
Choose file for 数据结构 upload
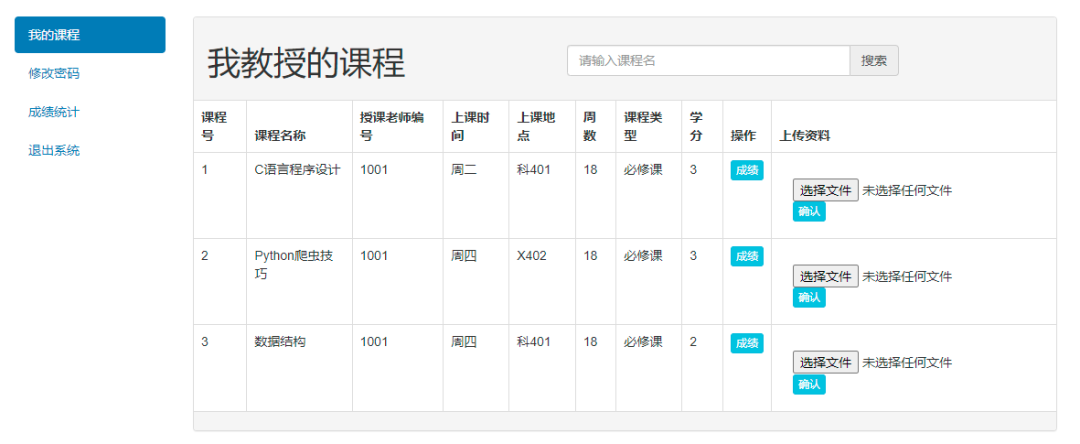(x=826, y=362)
